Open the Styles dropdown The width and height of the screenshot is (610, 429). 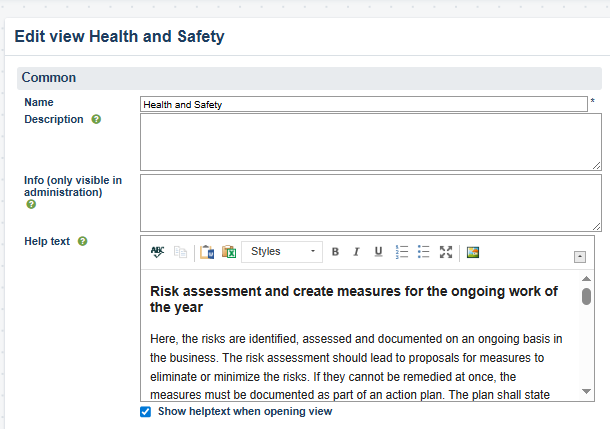(x=282, y=252)
